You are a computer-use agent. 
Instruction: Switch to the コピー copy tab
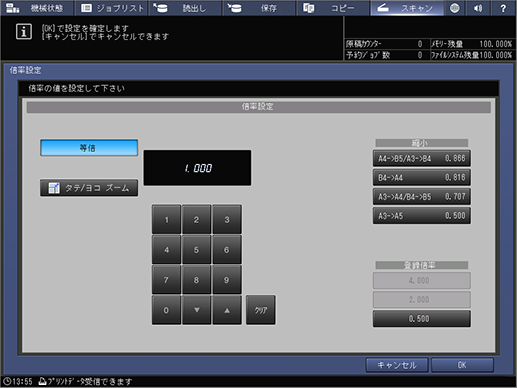point(333,8)
